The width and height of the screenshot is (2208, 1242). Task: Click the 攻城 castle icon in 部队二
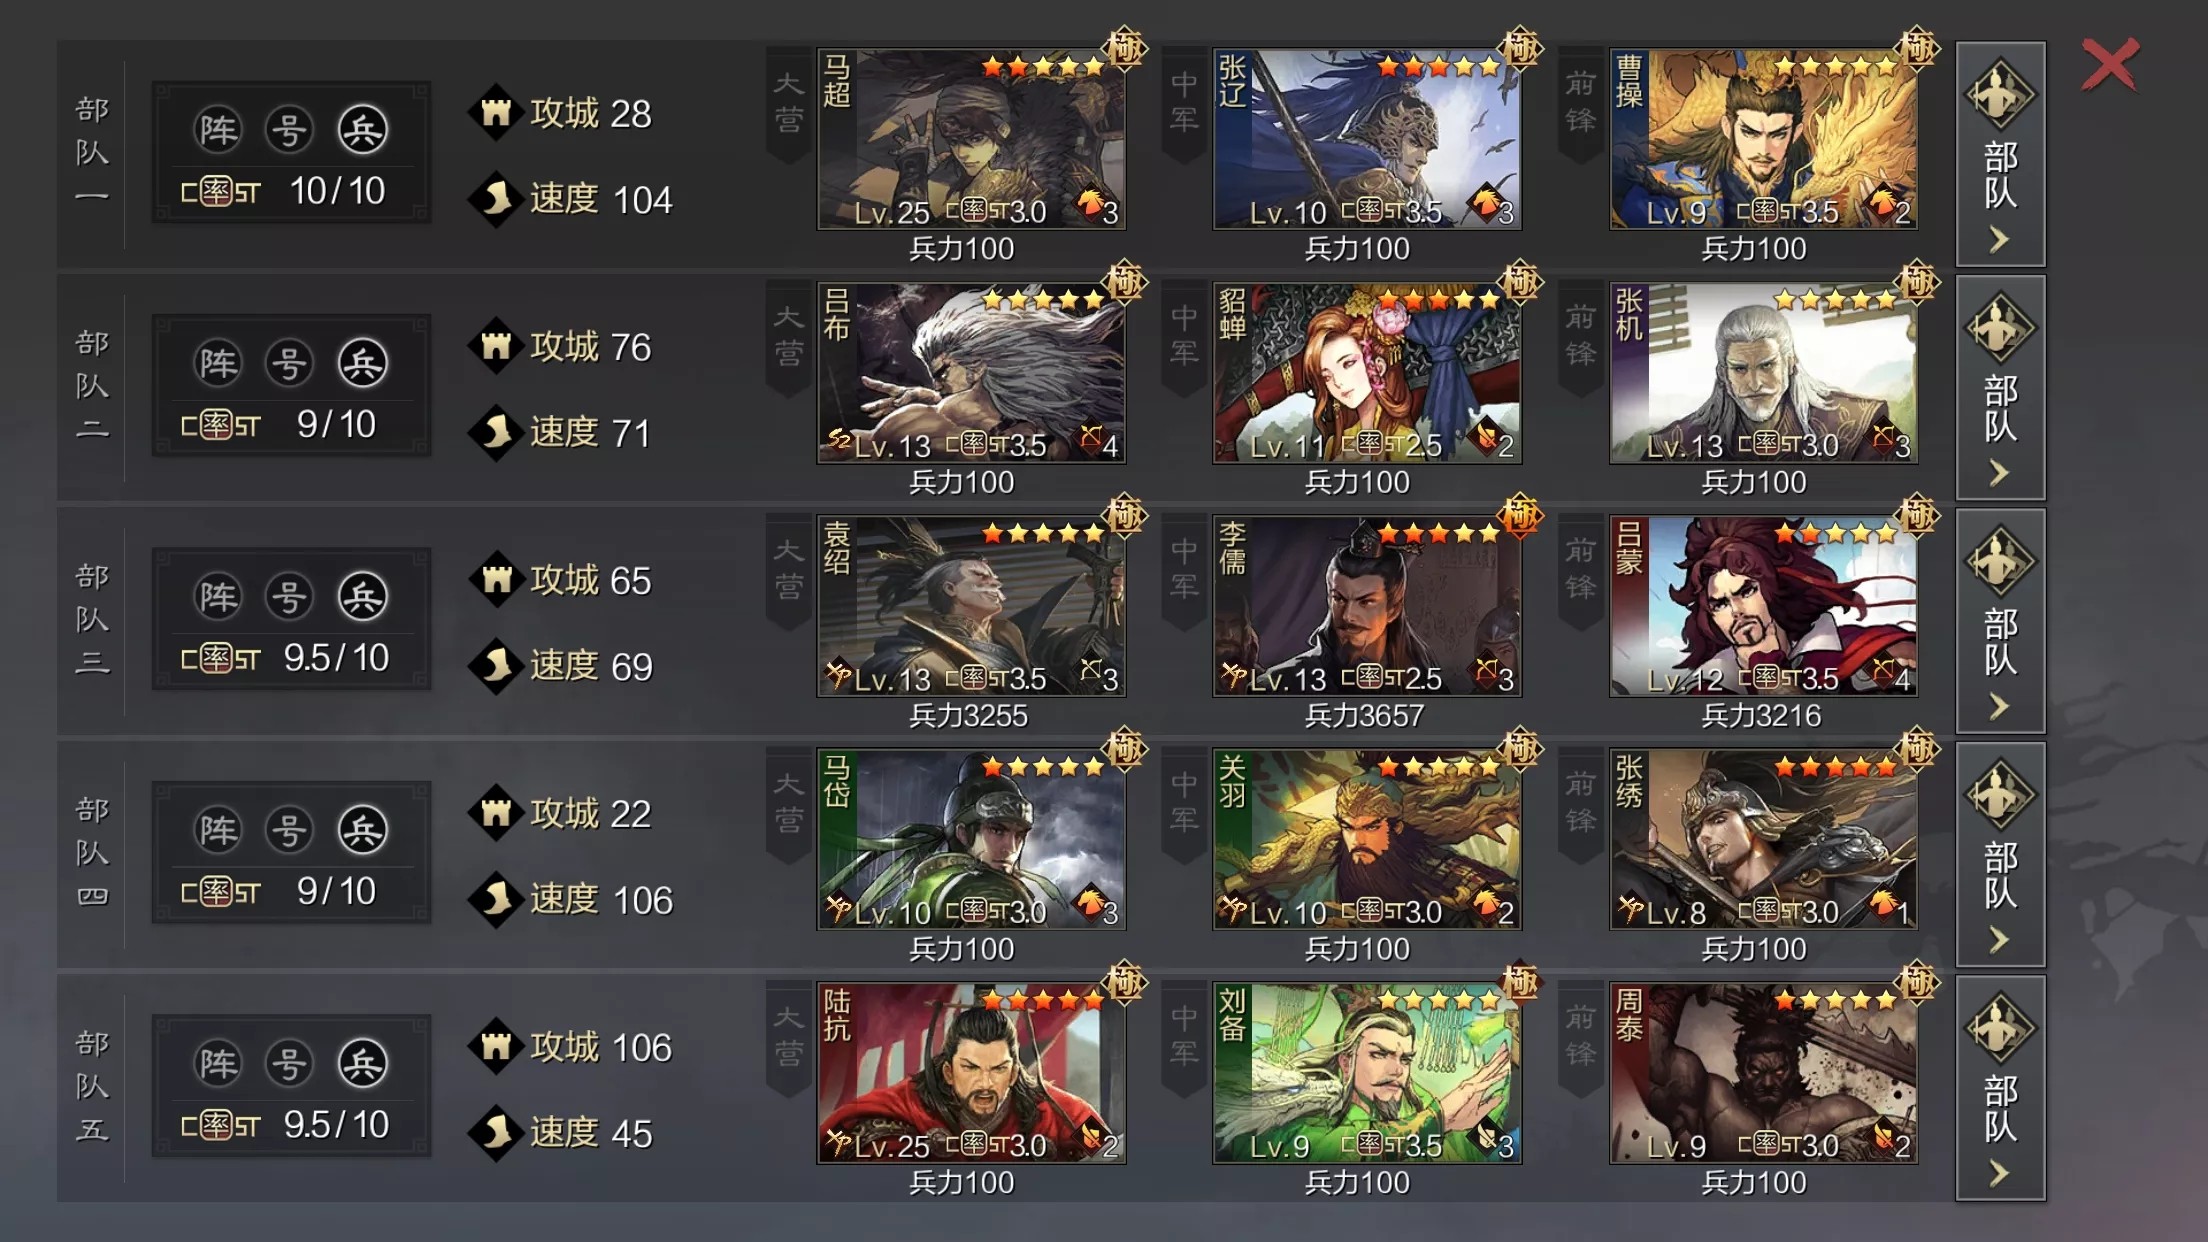495,347
